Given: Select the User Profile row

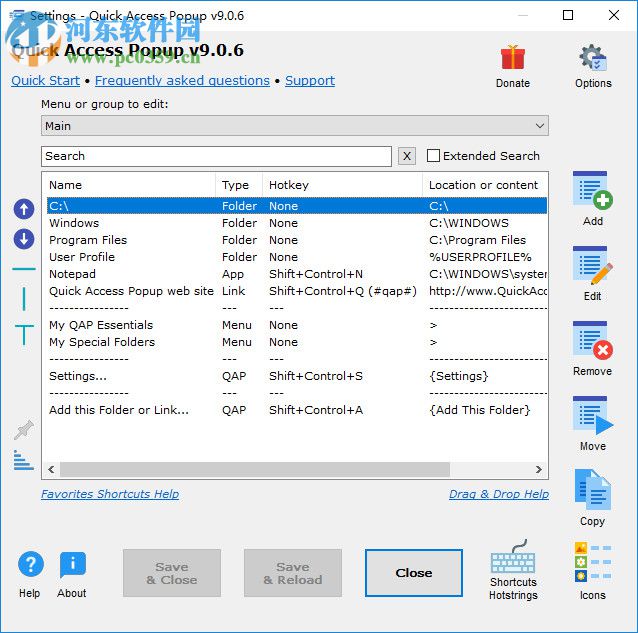Looking at the screenshot, I should point(297,257).
